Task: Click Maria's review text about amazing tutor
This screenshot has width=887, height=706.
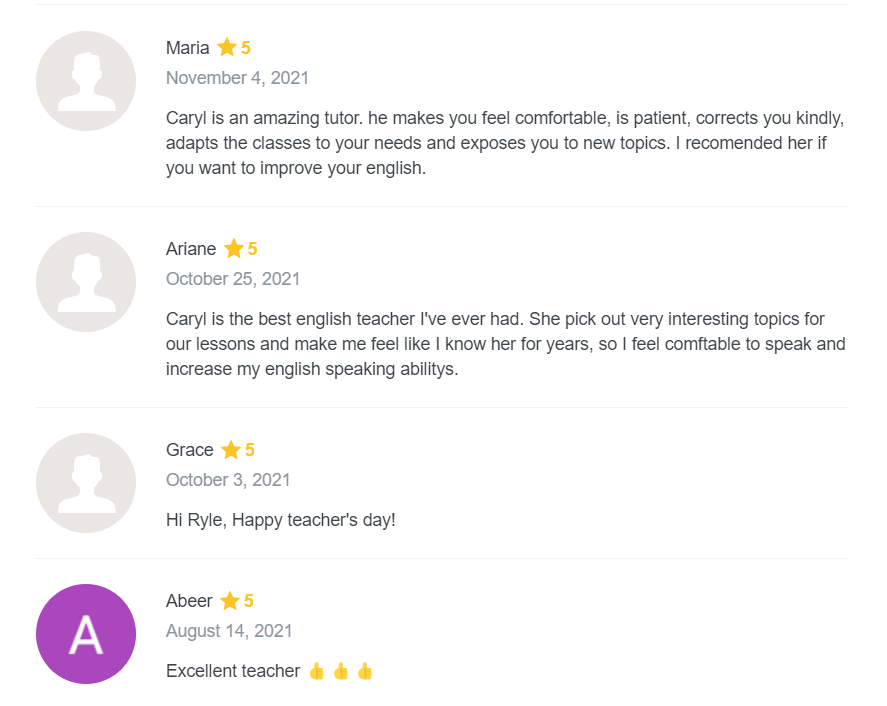Action: (x=505, y=143)
